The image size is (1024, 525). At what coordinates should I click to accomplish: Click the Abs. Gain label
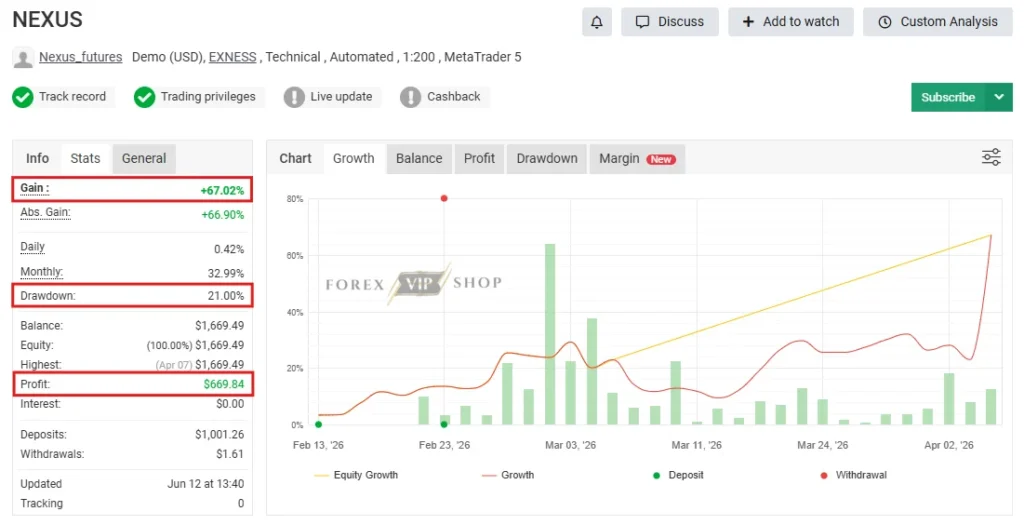click(x=45, y=213)
